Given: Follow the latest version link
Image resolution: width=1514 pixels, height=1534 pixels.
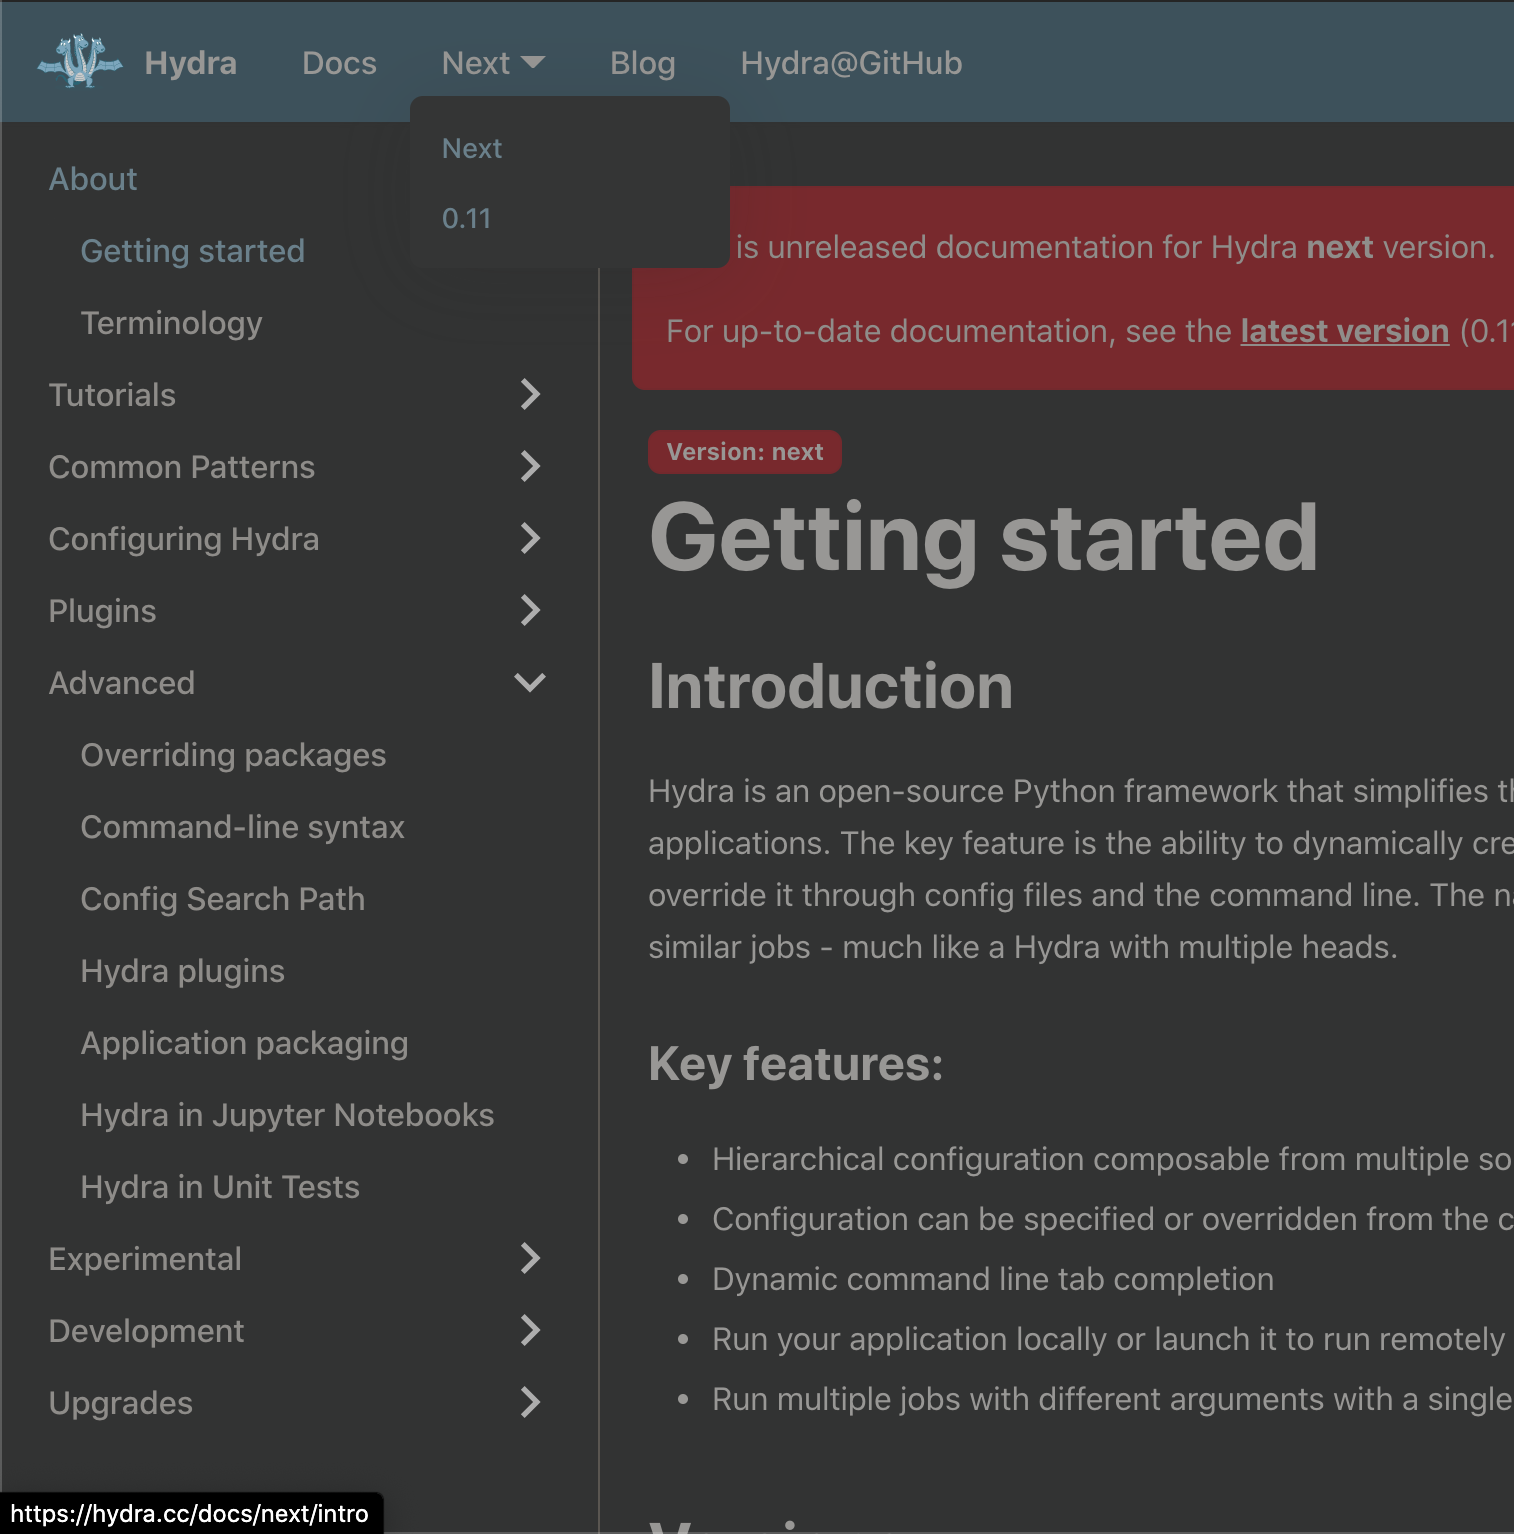Looking at the screenshot, I should [1345, 331].
